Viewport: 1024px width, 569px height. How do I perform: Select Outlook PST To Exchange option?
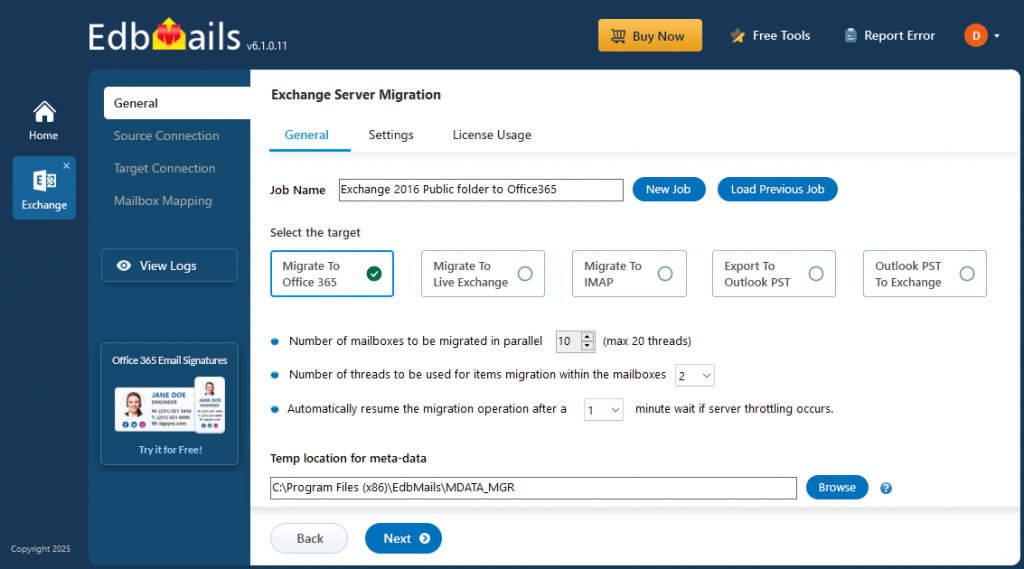click(924, 274)
